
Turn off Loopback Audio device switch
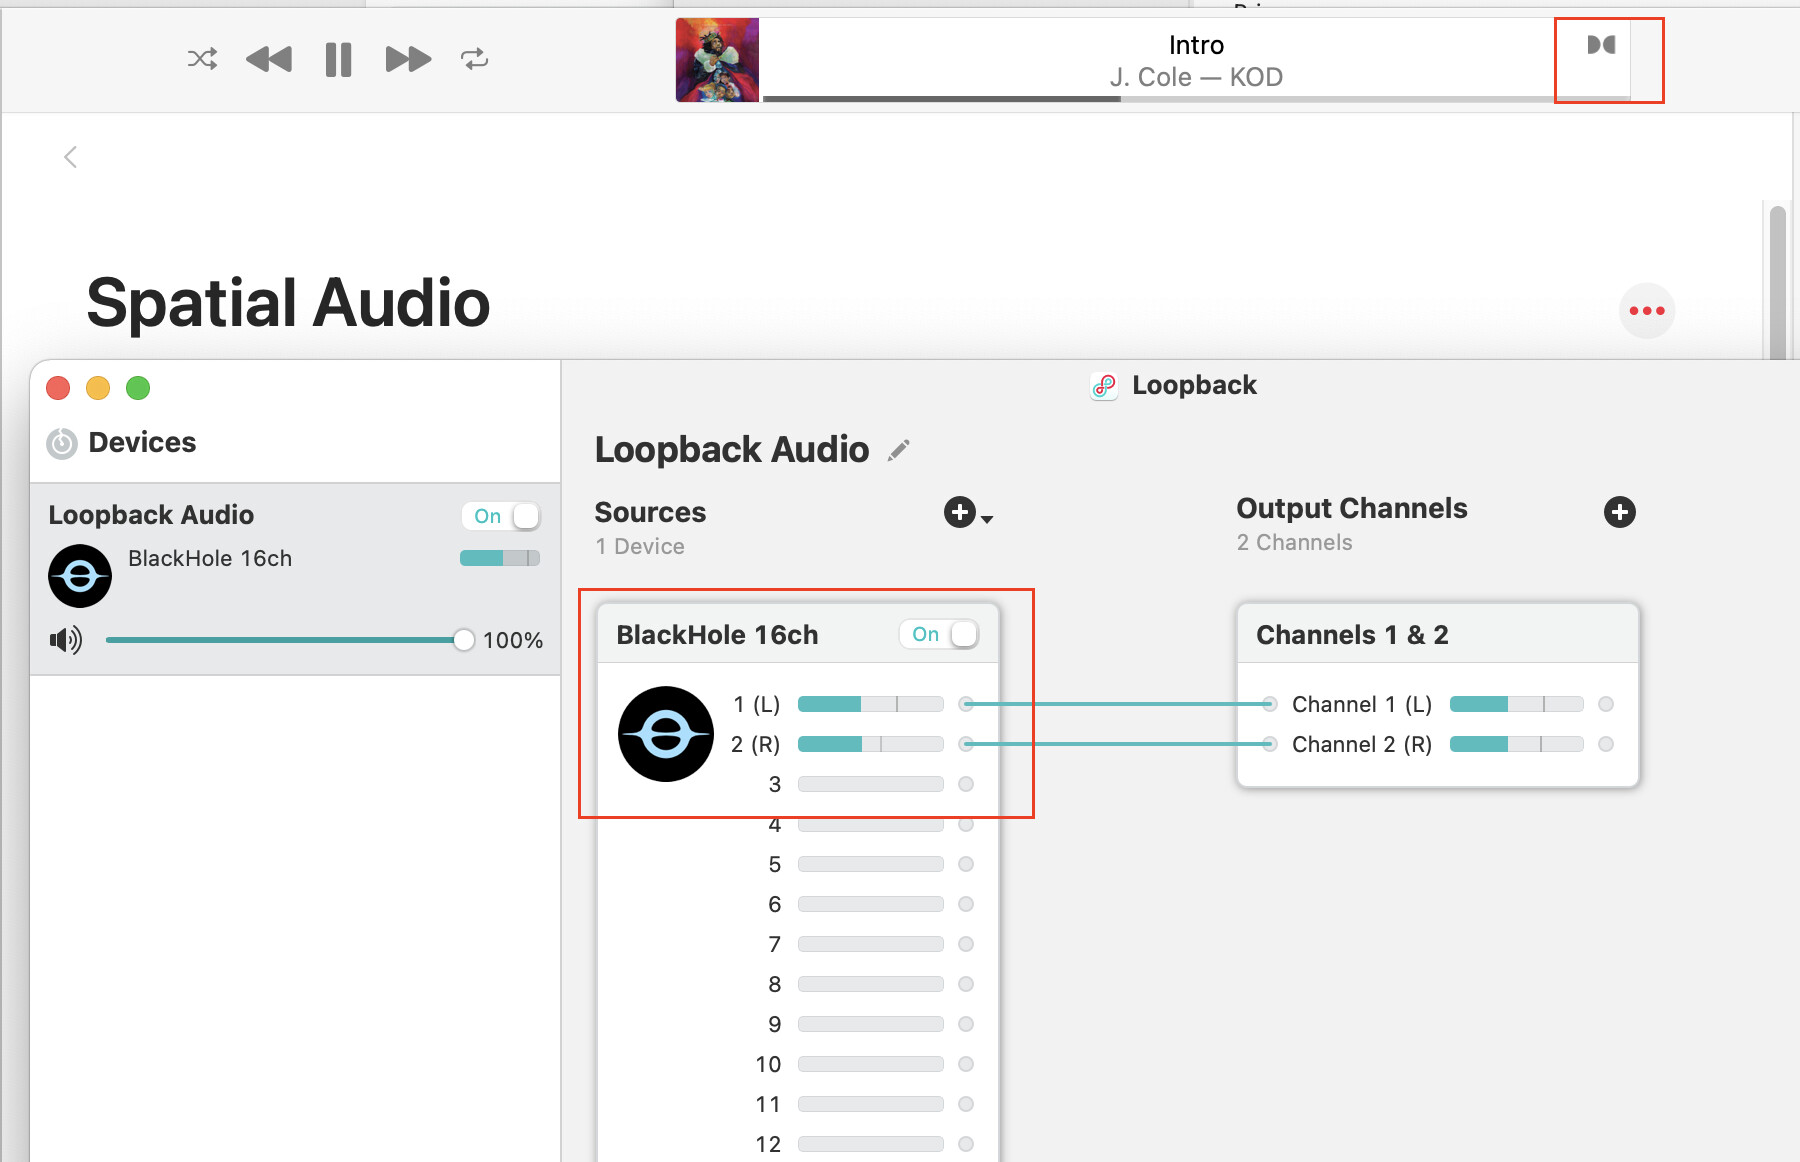(501, 516)
